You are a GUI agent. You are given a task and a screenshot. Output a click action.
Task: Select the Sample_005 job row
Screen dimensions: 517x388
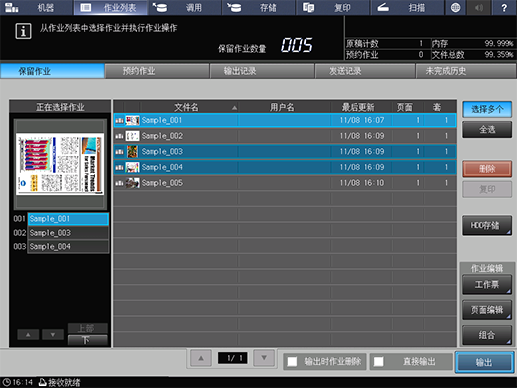[285, 183]
